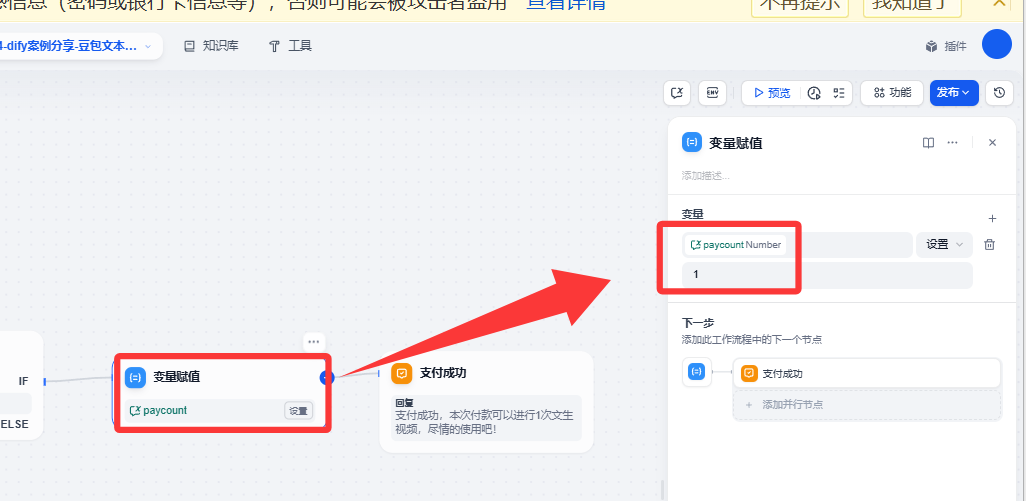Open the version history icon
This screenshot has height=501, width=1026.
click(x=999, y=93)
